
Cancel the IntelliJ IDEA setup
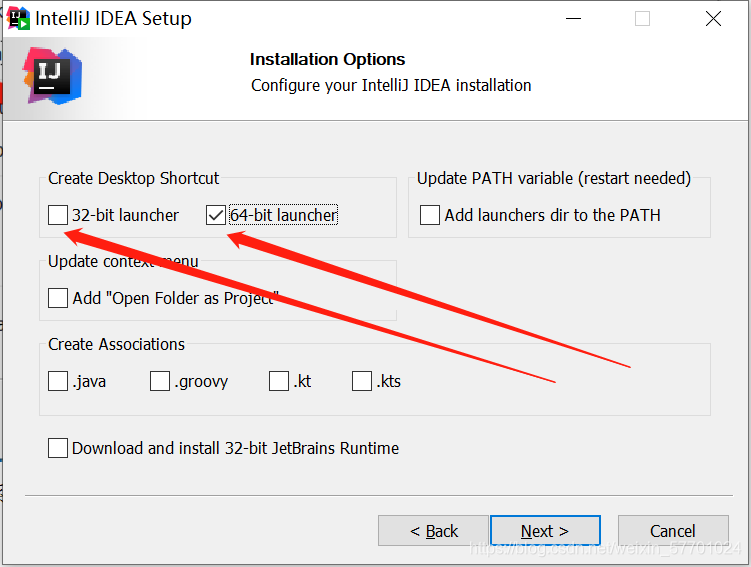(x=673, y=531)
